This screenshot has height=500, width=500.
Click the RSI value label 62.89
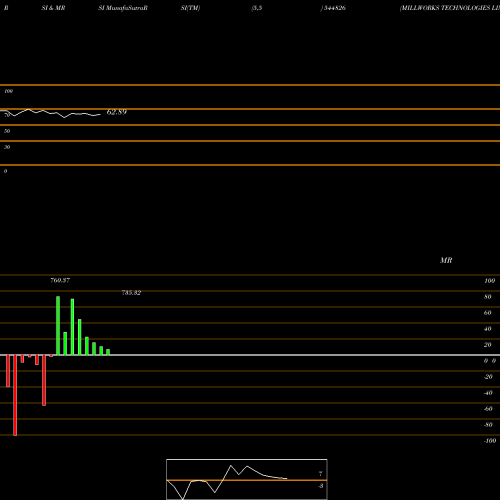(117, 112)
